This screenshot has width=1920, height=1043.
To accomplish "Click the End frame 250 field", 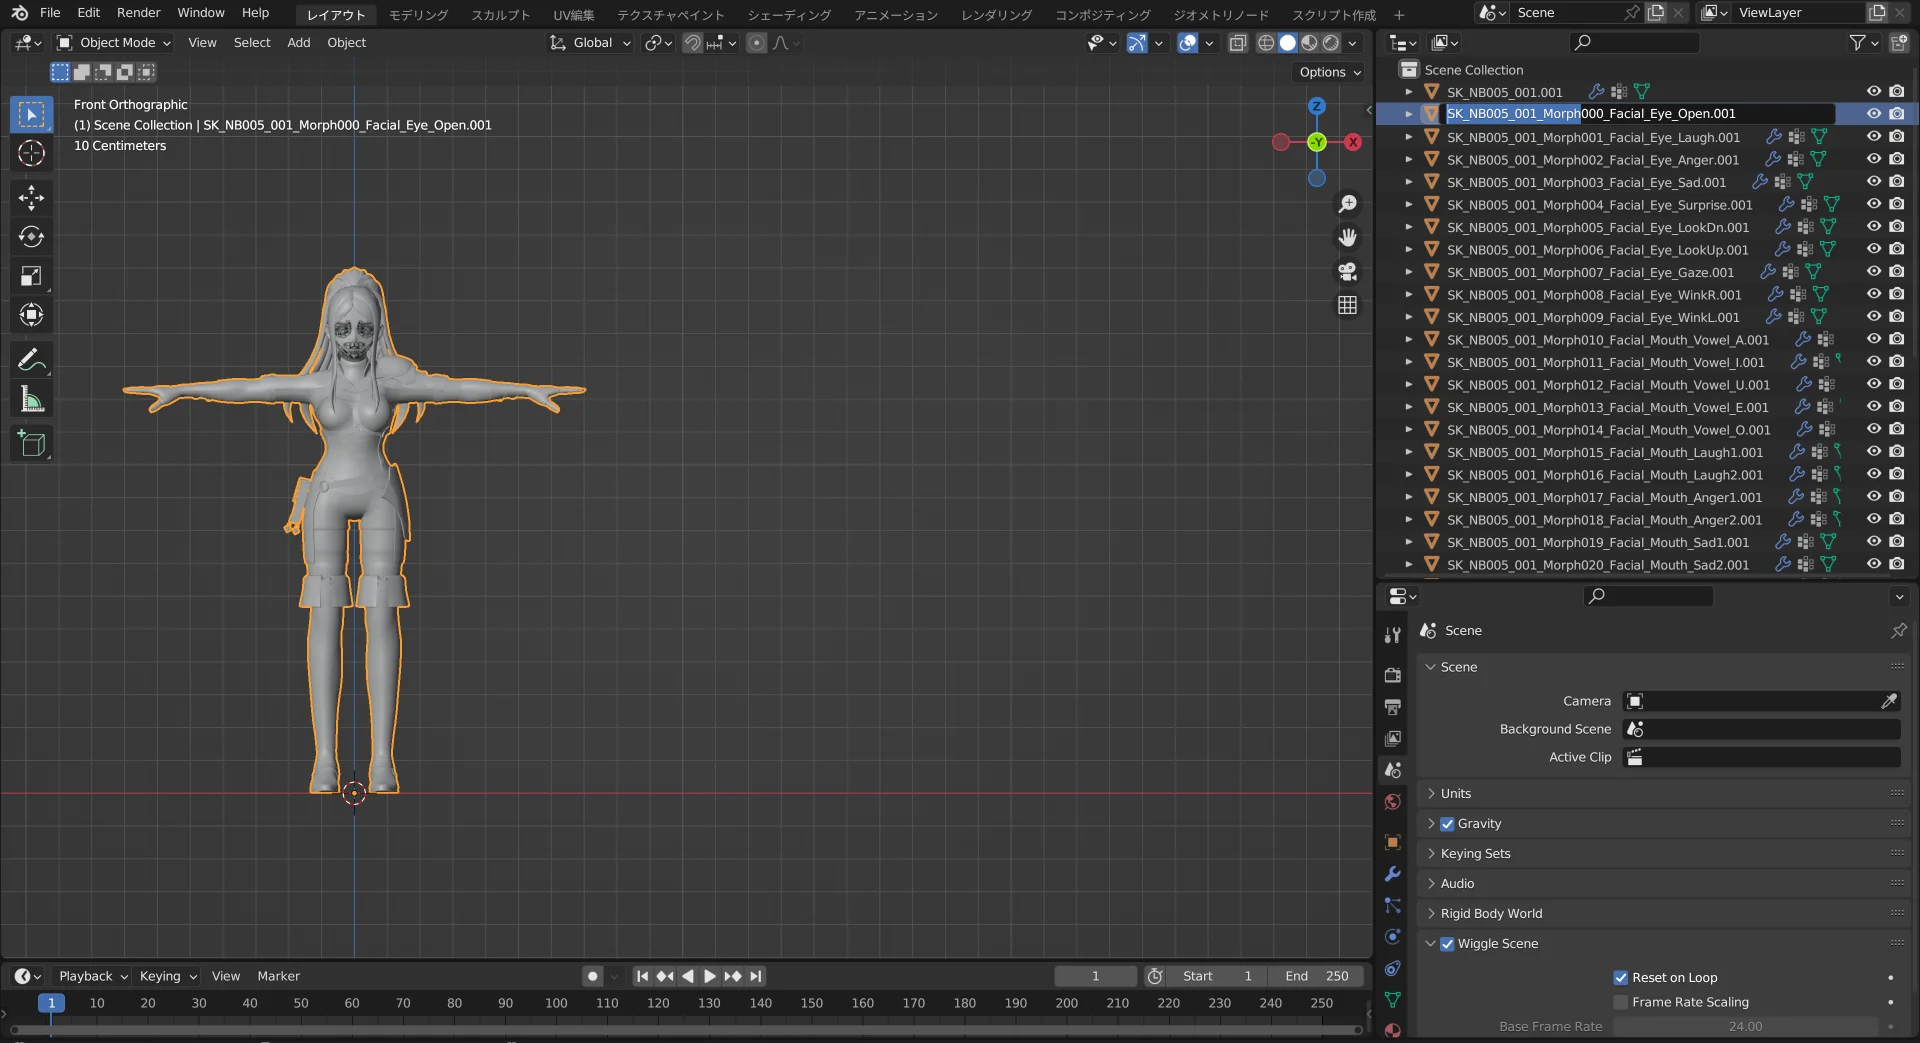I will pyautogui.click(x=1316, y=976).
